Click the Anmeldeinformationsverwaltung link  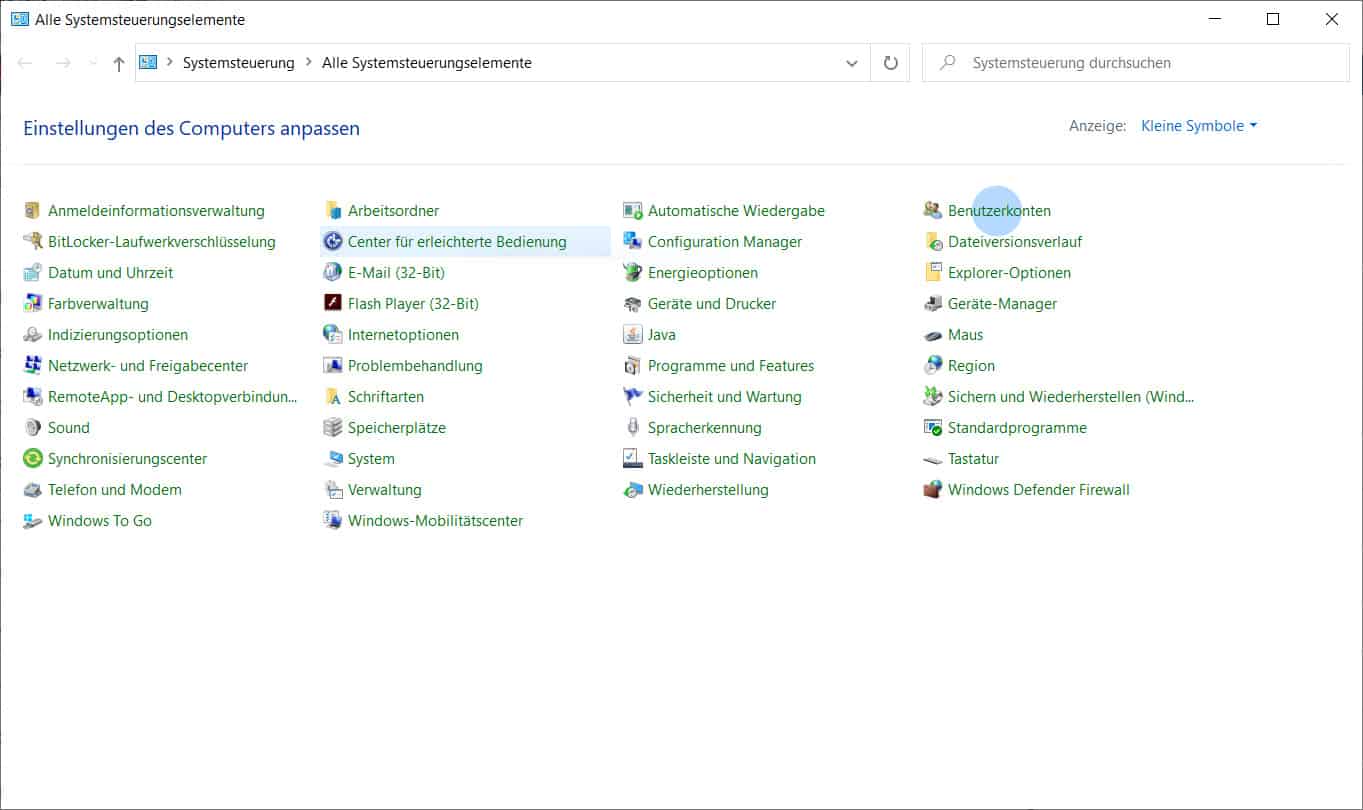coord(156,211)
